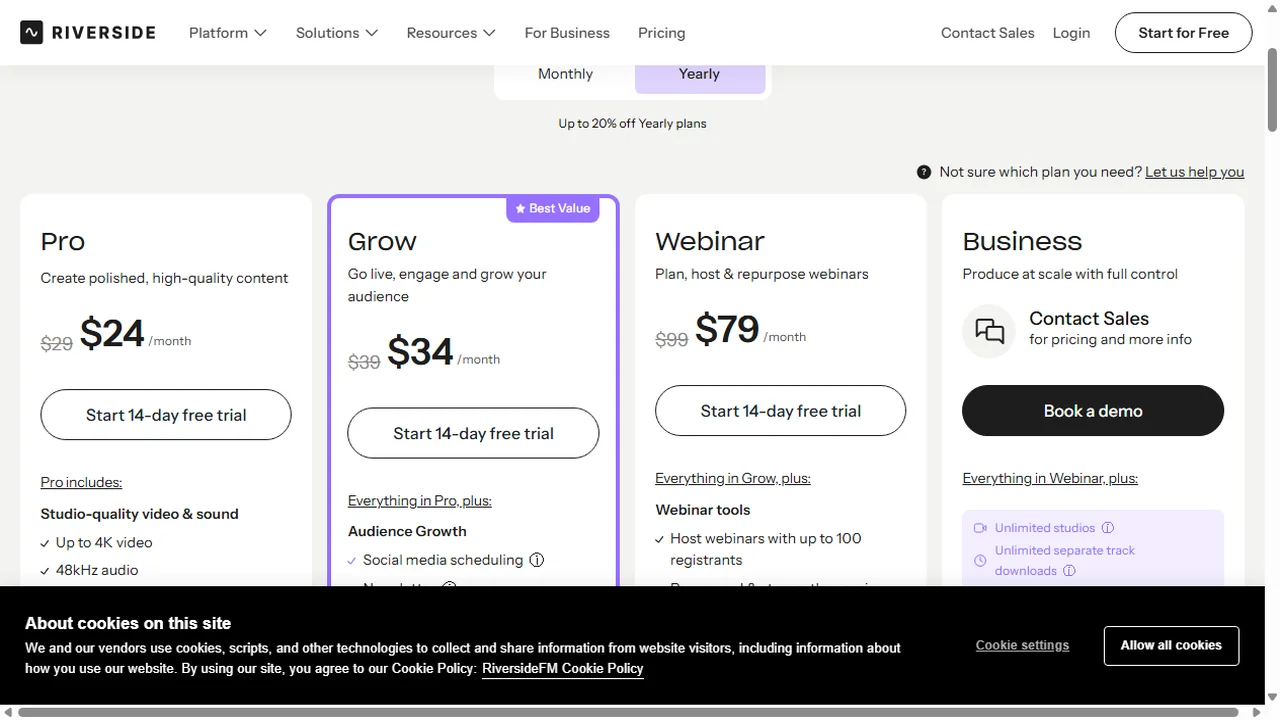Click the $24 Pro price

pyautogui.click(x=112, y=333)
